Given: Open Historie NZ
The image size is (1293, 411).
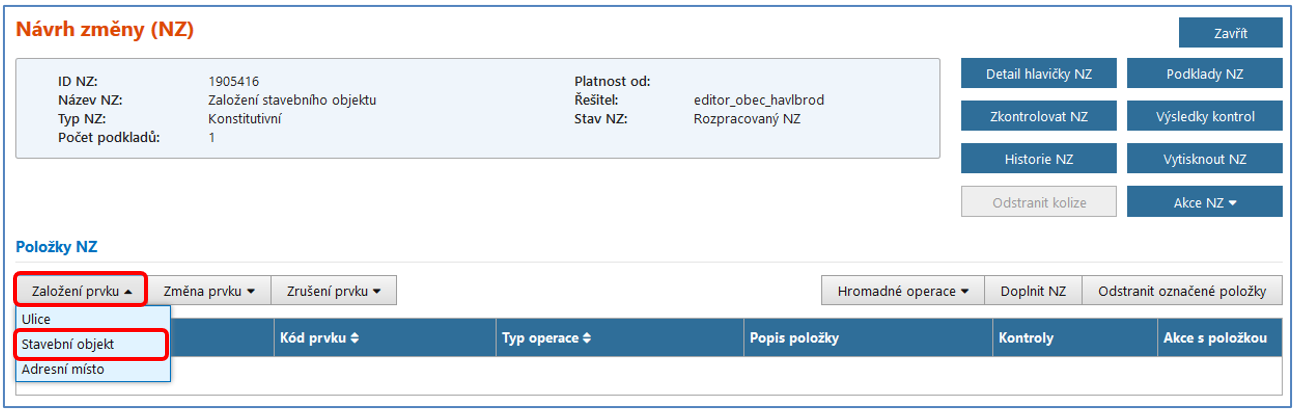Looking at the screenshot, I should coord(1038,159).
